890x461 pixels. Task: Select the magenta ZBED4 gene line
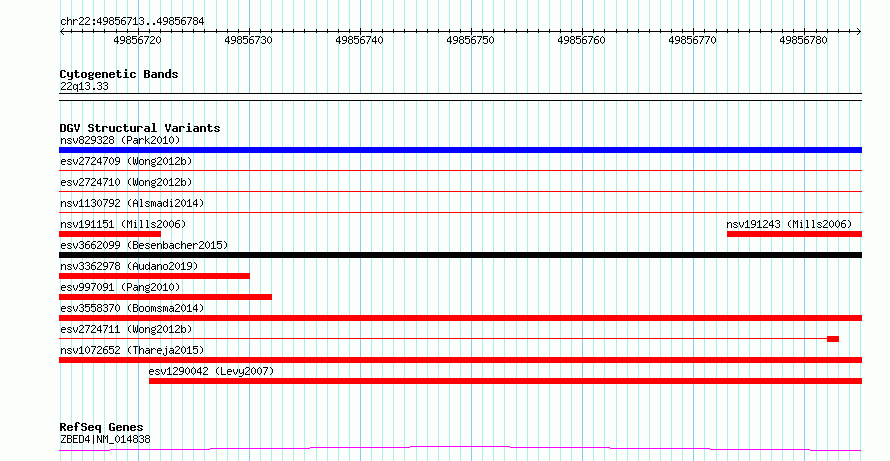[460, 449]
